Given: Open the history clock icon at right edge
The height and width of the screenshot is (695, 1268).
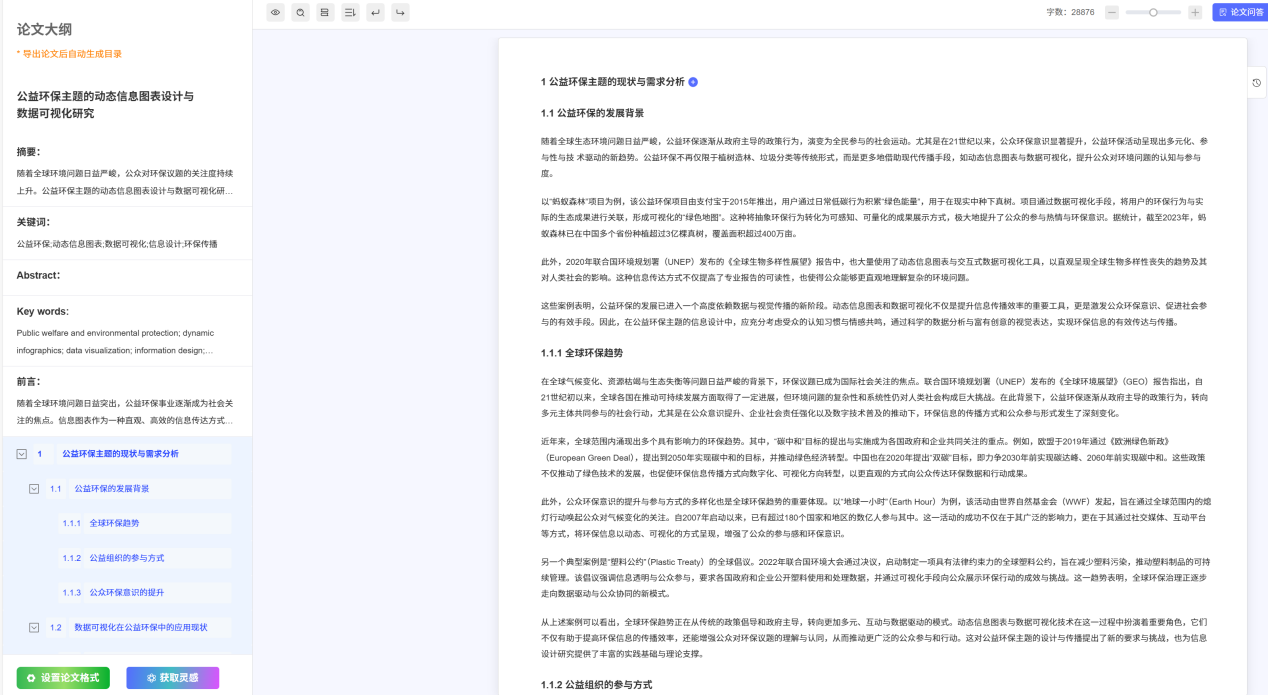Looking at the screenshot, I should click(1257, 82).
